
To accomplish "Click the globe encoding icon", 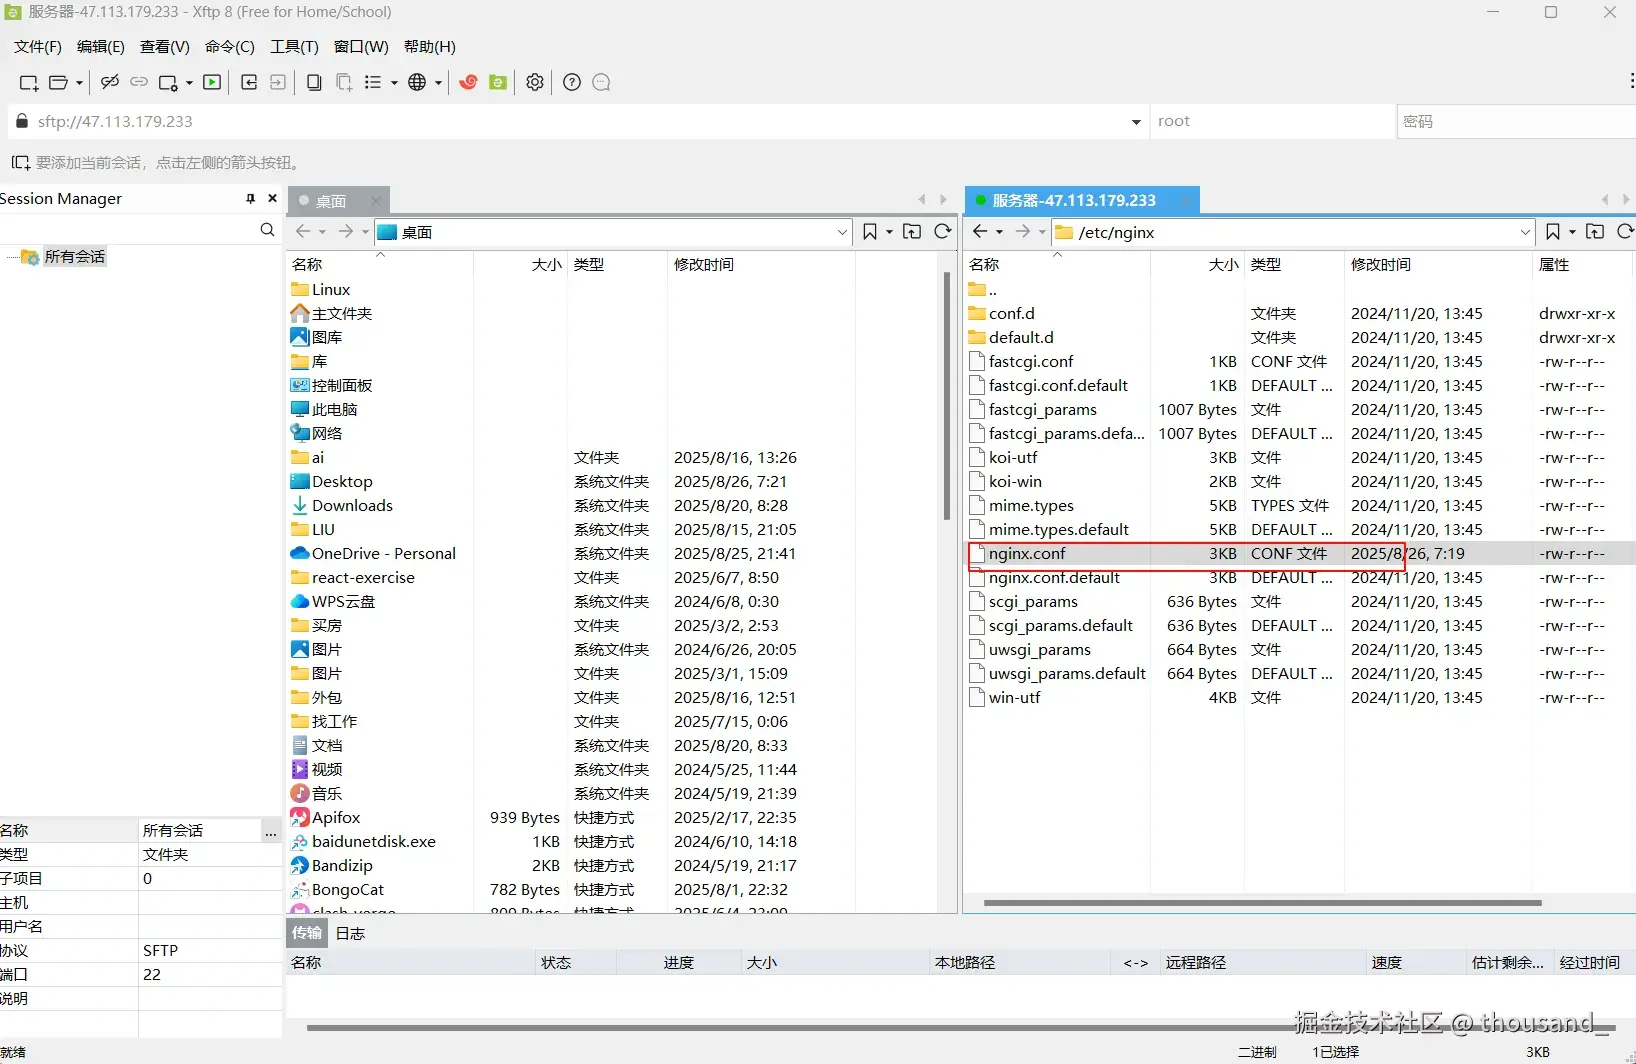I will pyautogui.click(x=417, y=82).
